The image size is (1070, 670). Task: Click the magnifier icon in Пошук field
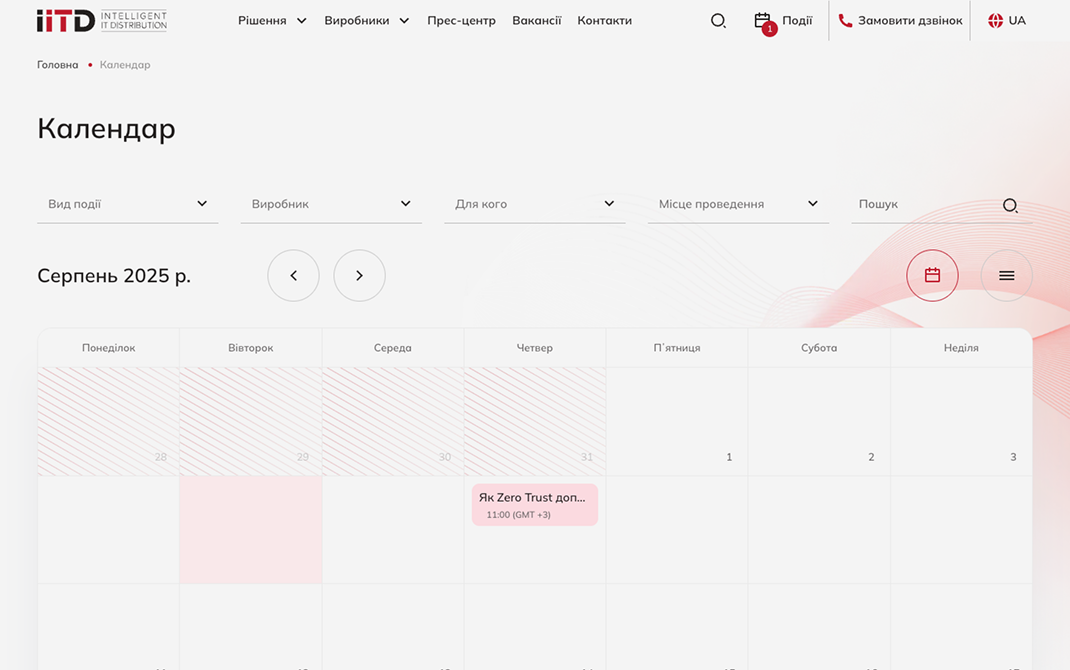click(1010, 205)
